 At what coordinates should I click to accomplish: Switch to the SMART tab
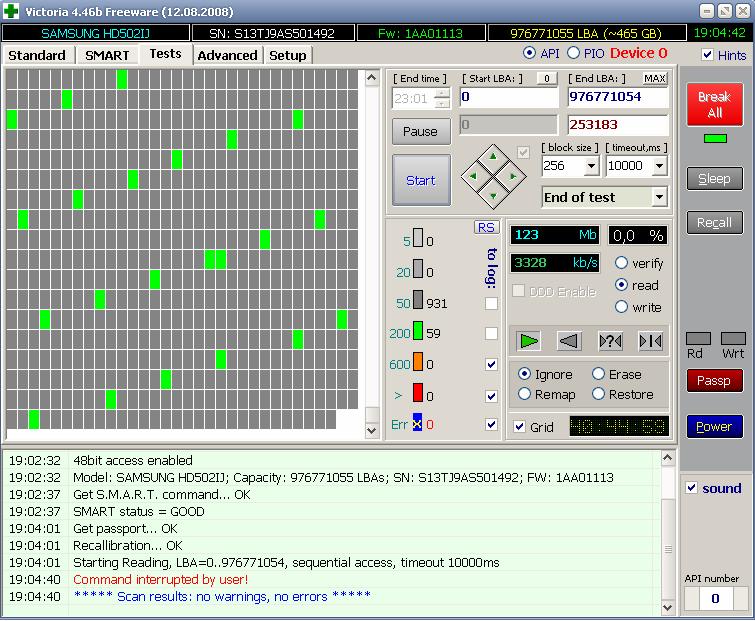tap(107, 55)
